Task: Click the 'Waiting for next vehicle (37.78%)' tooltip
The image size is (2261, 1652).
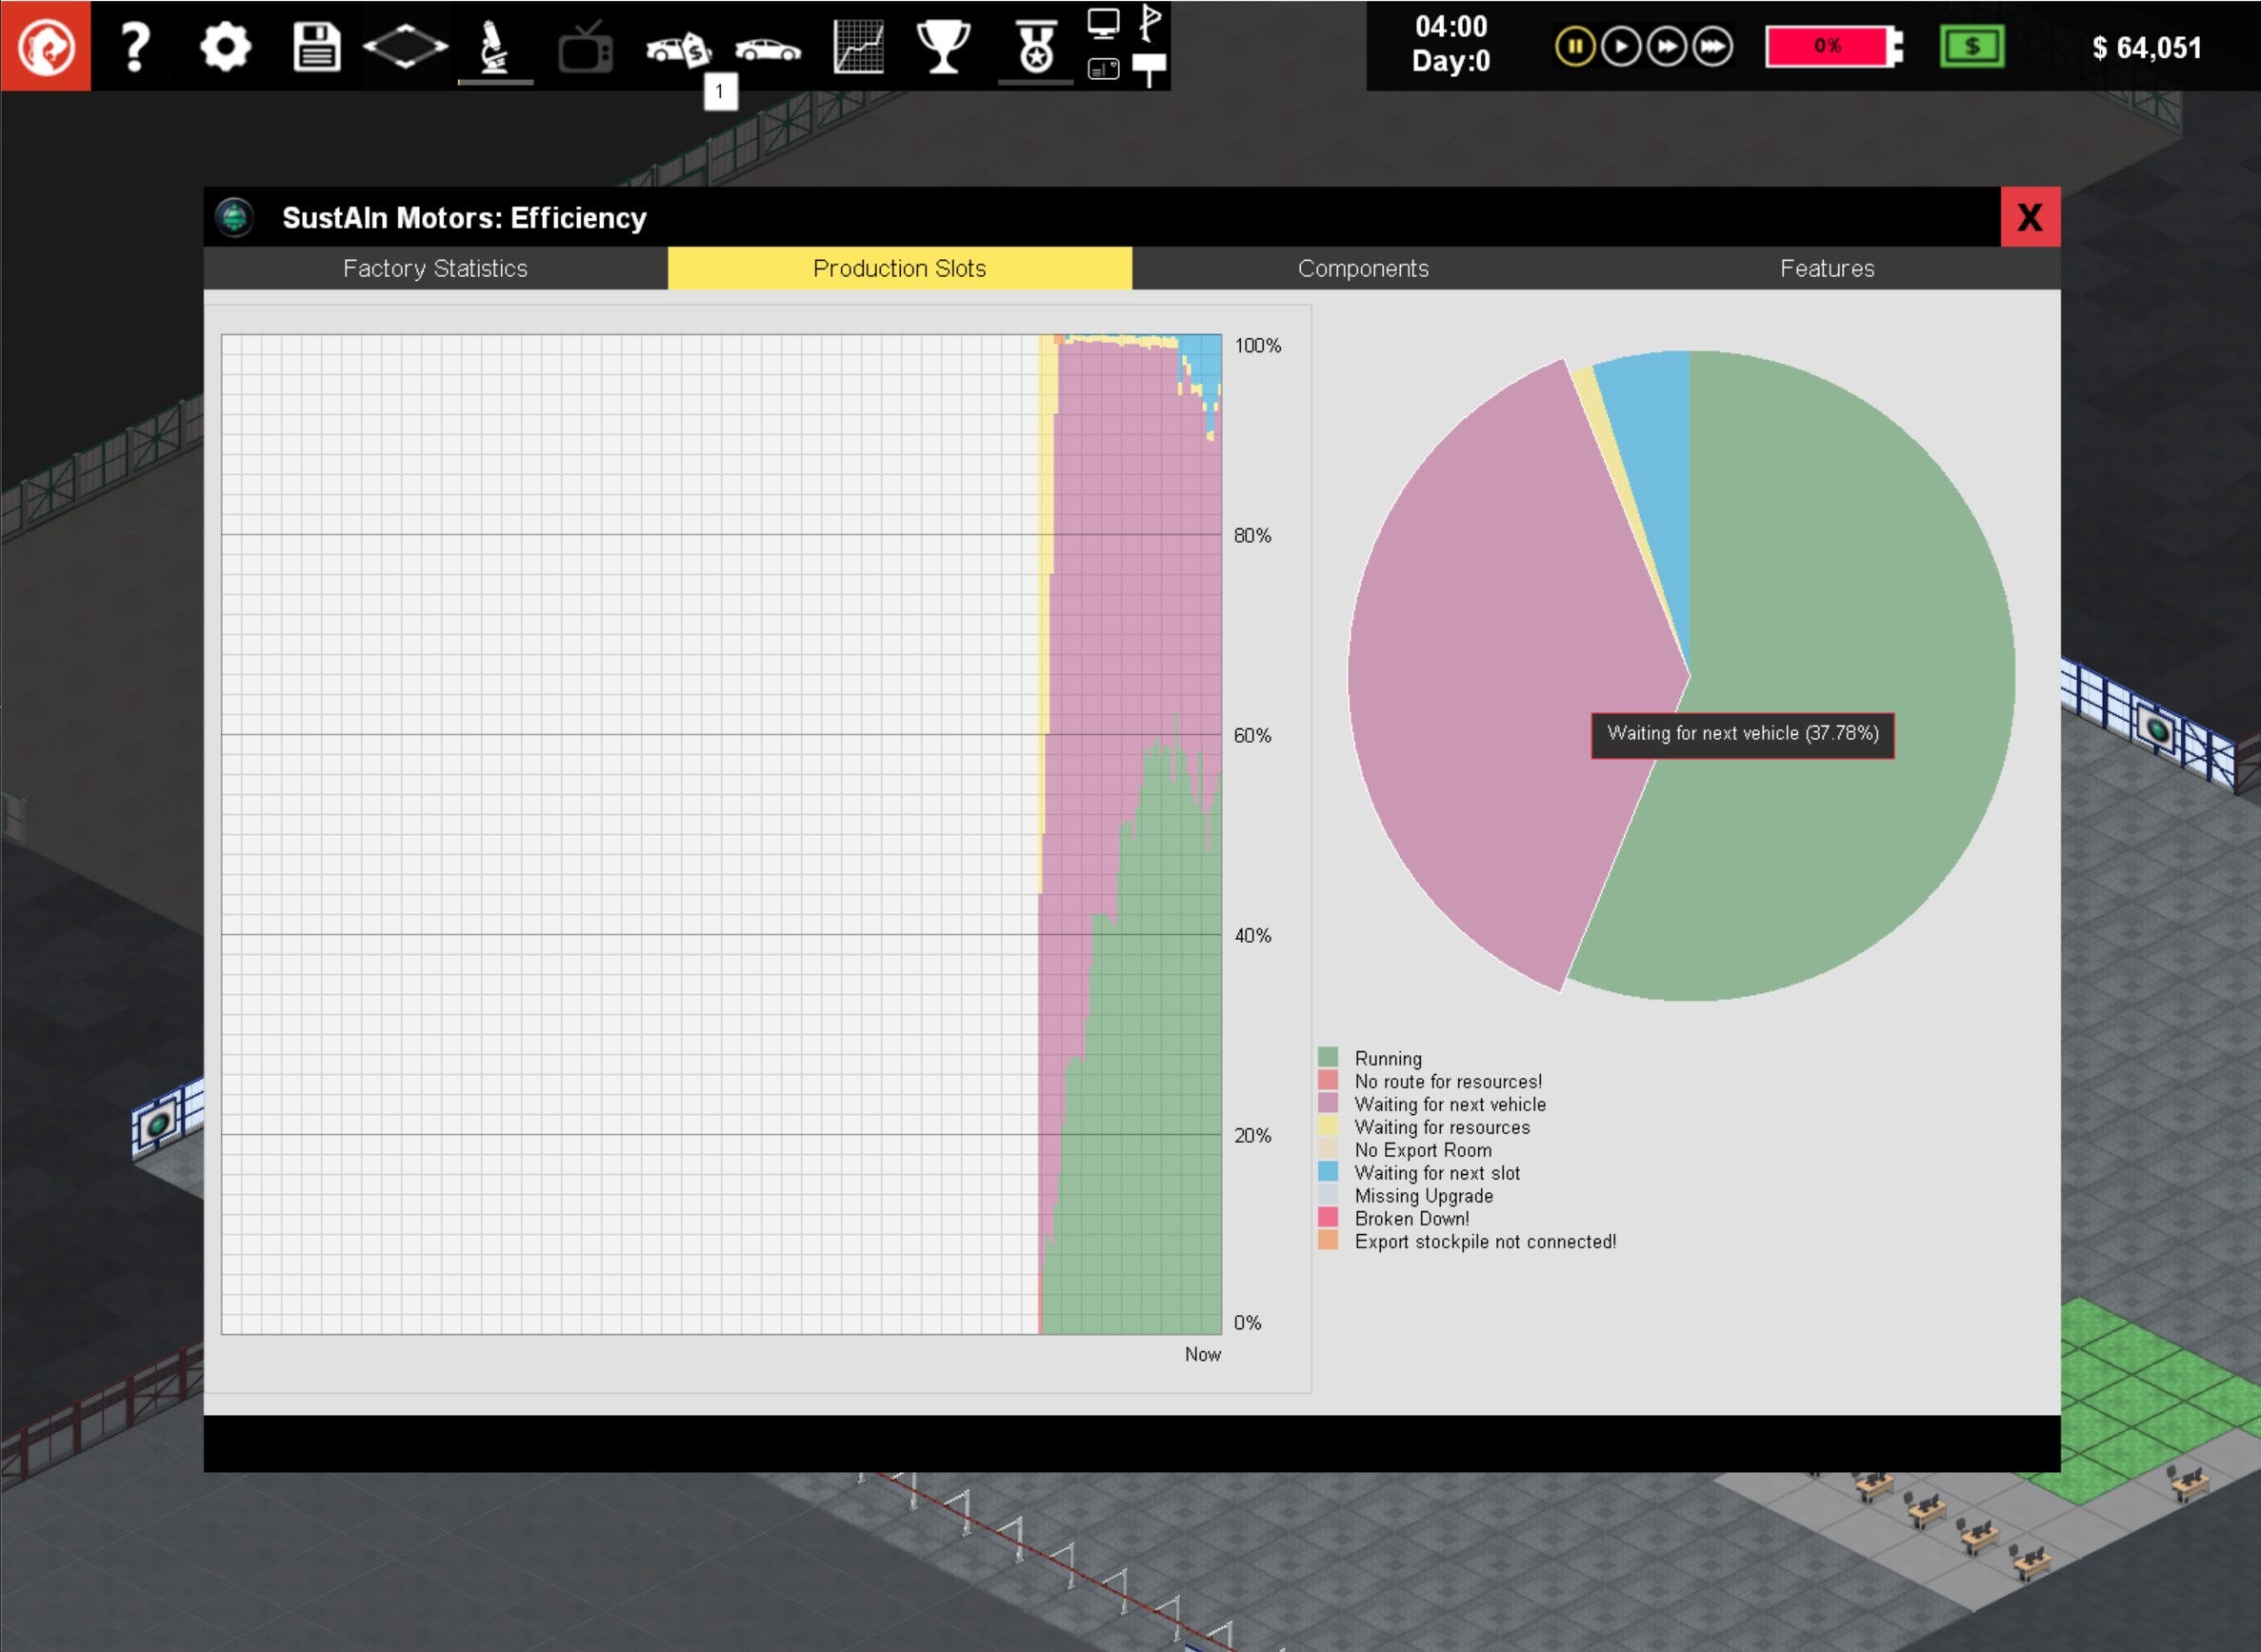Action: [1742, 734]
